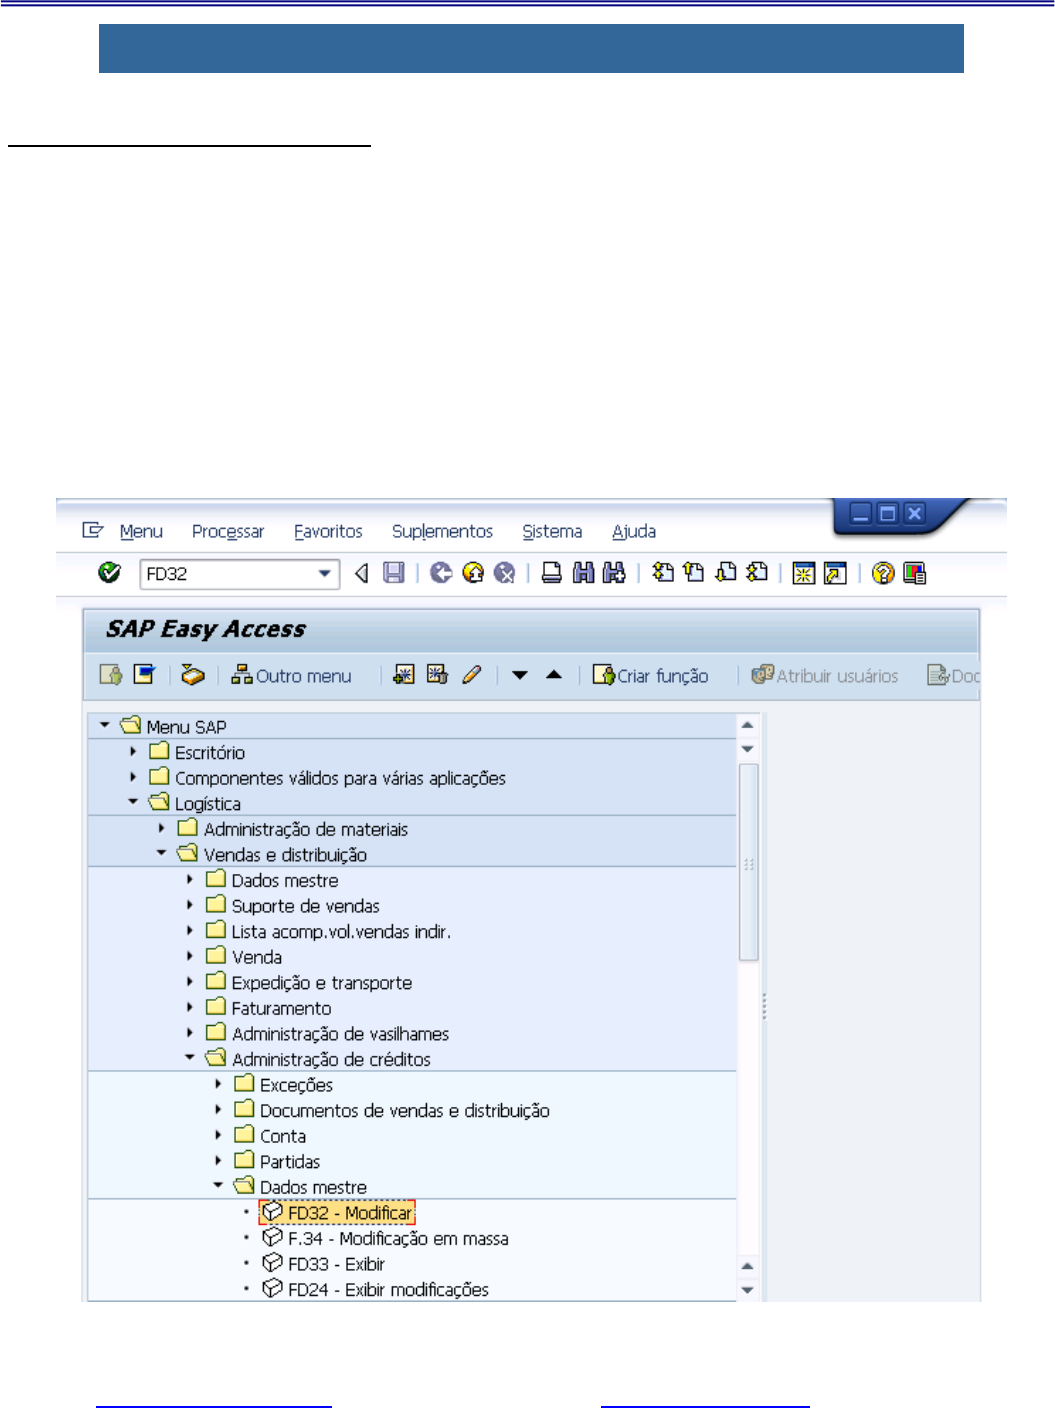Click the green Enter checkmark icon

click(x=109, y=573)
